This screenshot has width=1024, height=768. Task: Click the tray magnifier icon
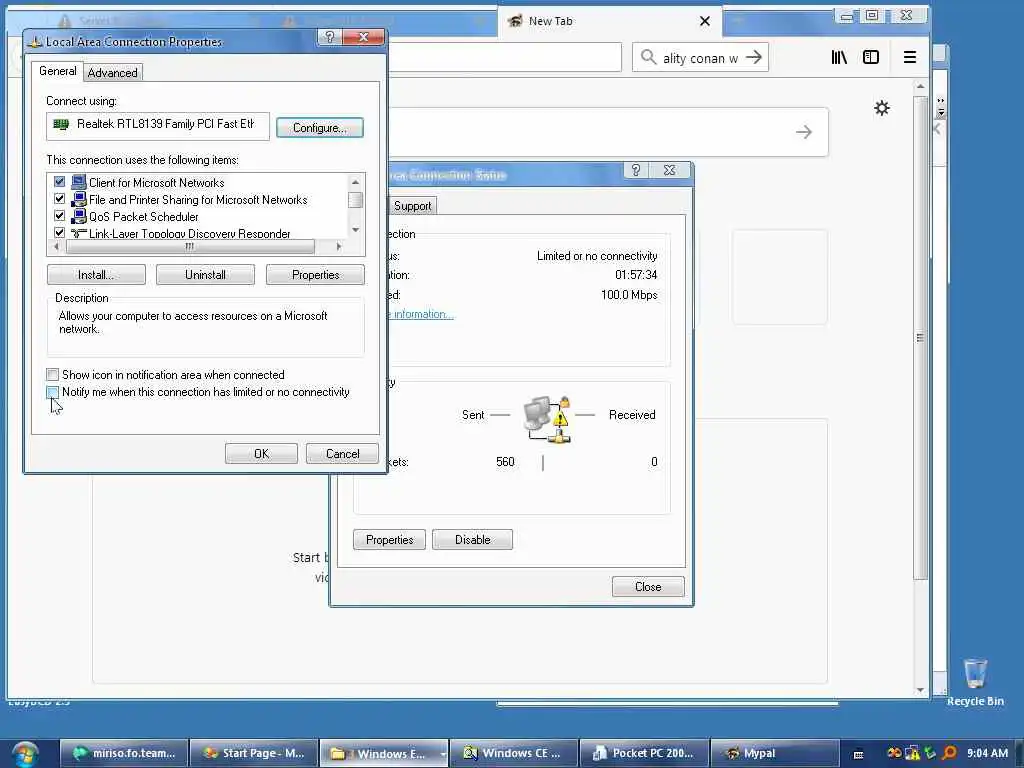point(950,753)
